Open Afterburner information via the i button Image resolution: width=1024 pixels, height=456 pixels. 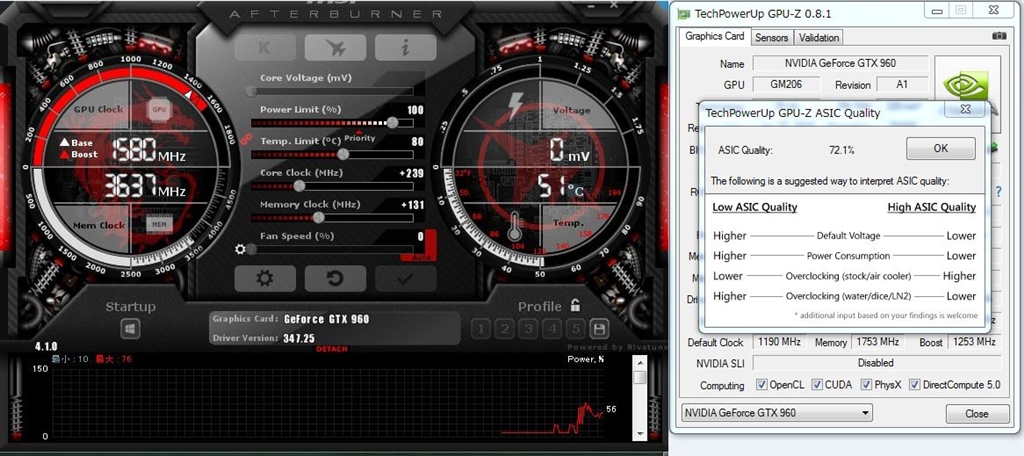tap(406, 48)
